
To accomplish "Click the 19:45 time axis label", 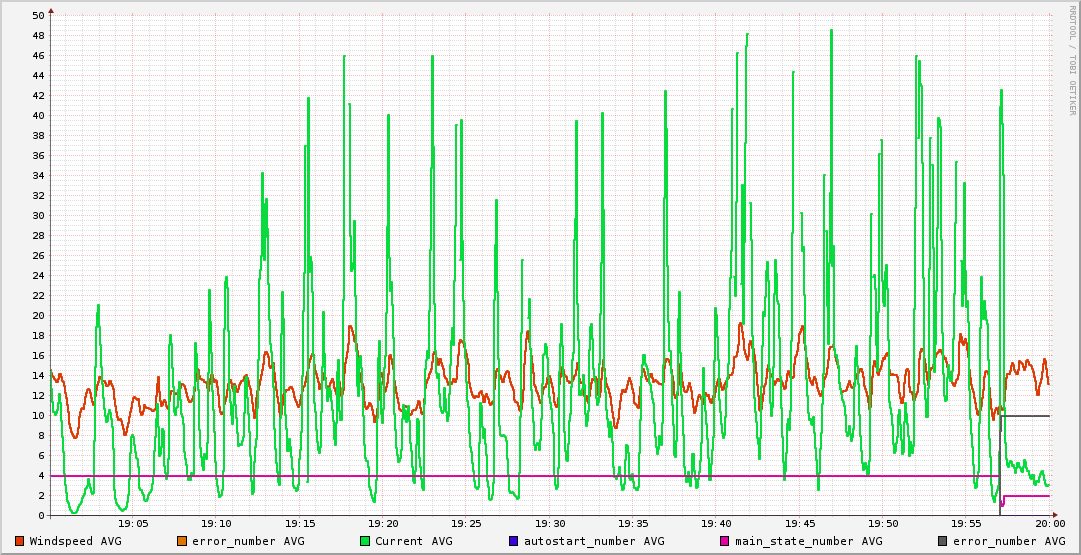I will [x=800, y=523].
